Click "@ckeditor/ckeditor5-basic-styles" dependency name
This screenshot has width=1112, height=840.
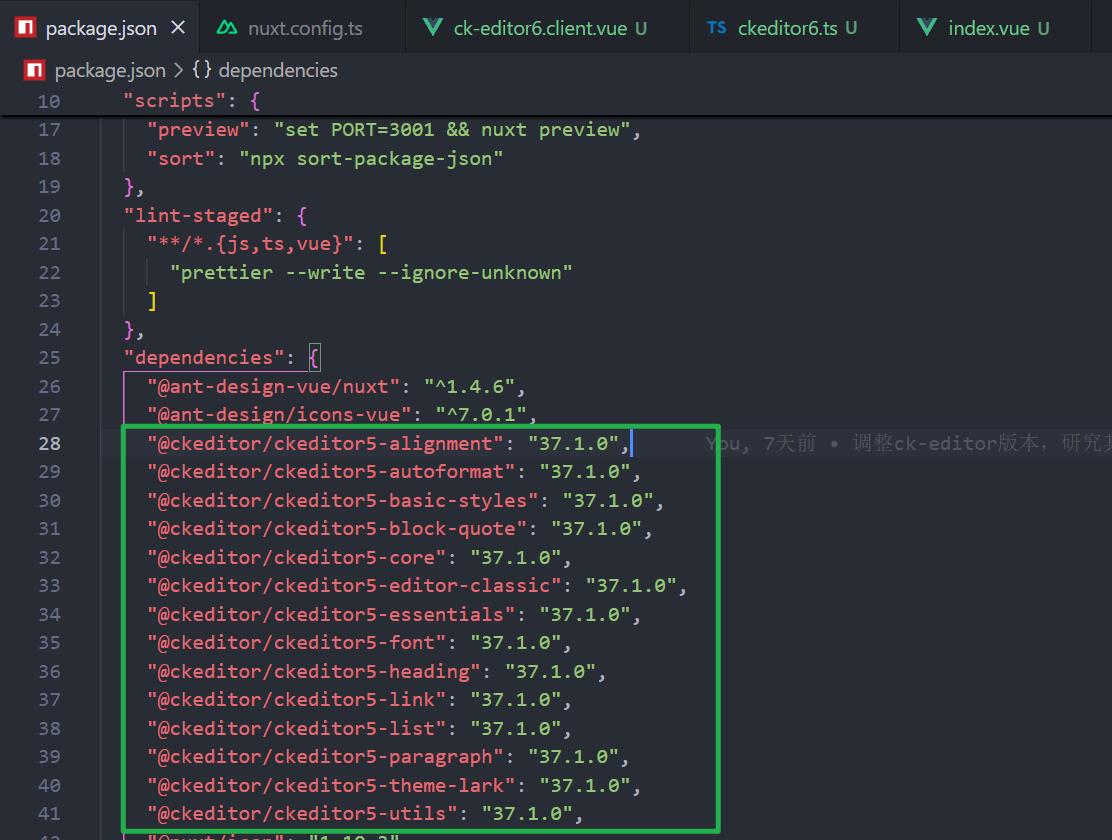(343, 501)
